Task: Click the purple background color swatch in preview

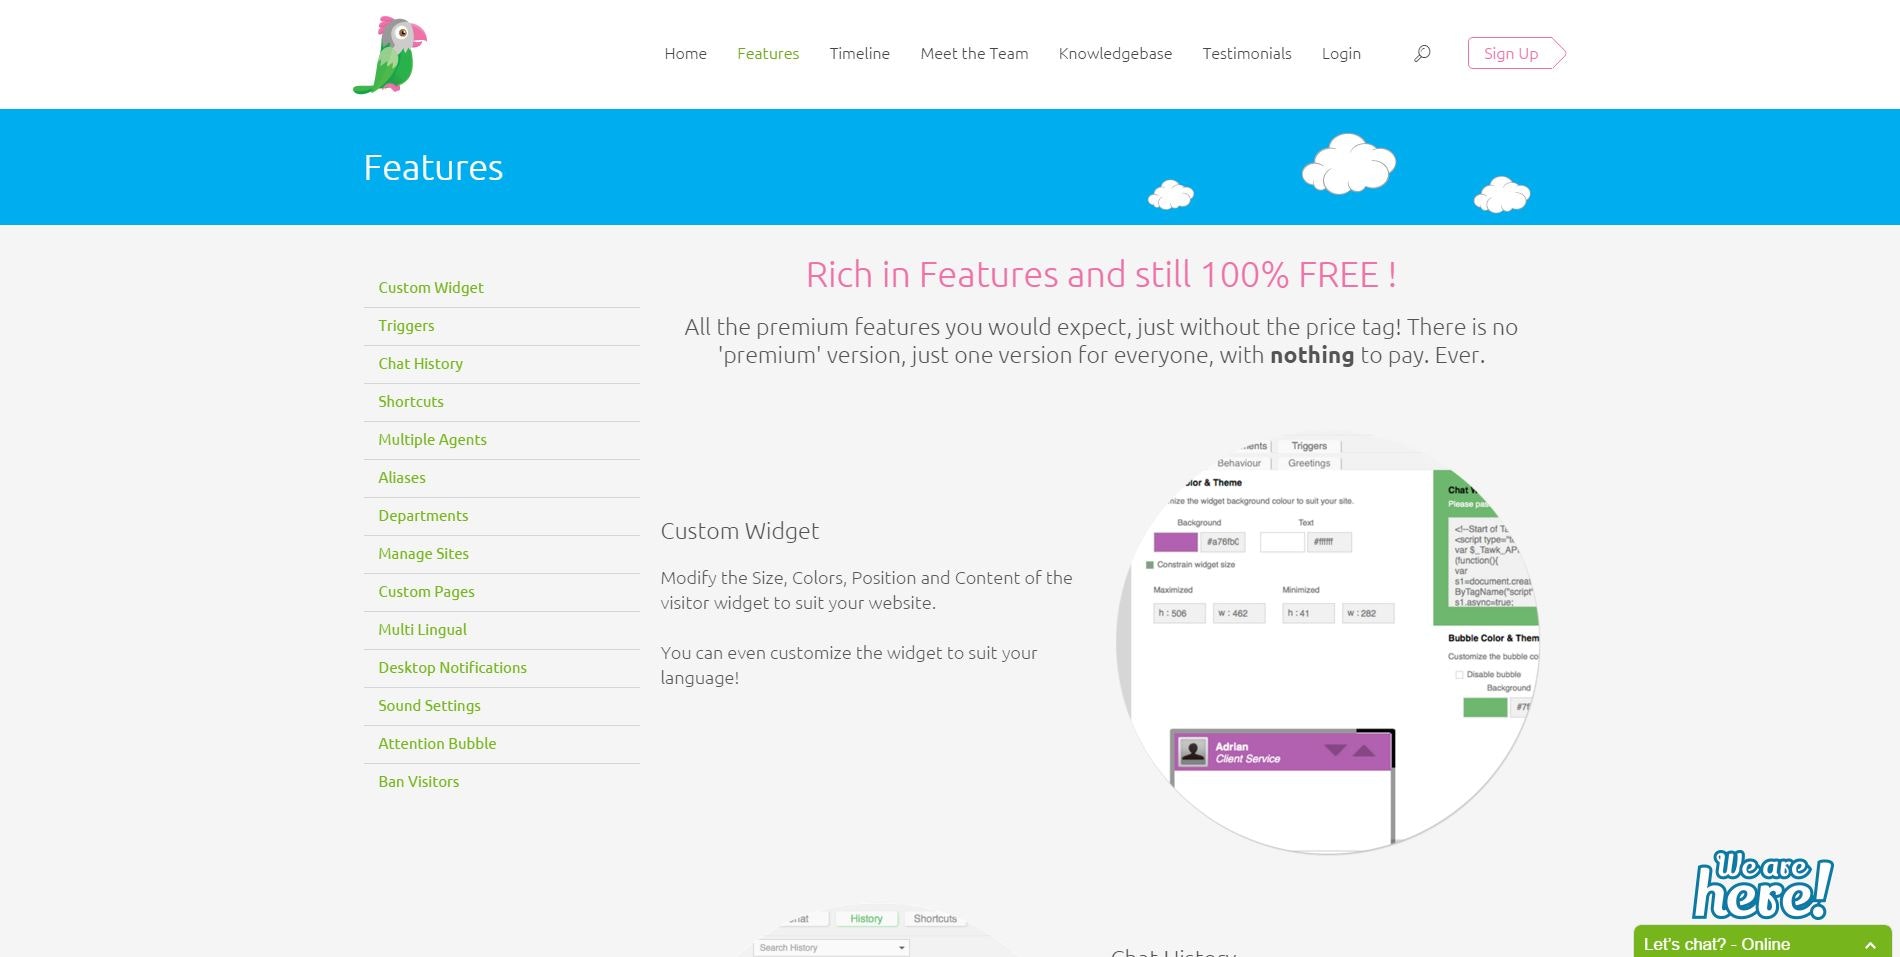Action: (1175, 542)
